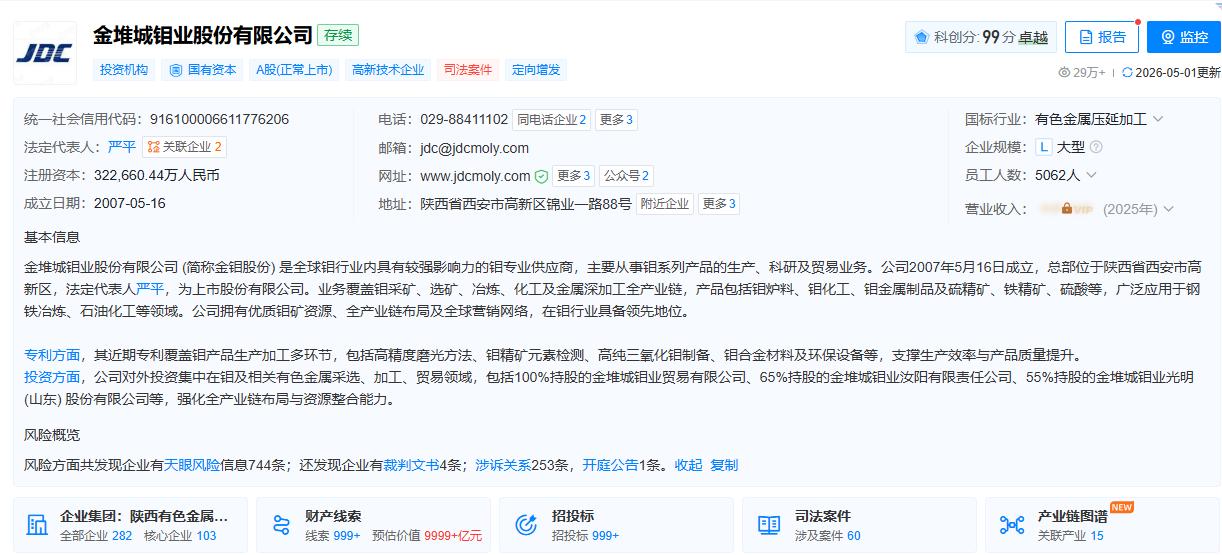Open the 投资方面 link
This screenshot has height=555, width=1222.
(x=52, y=377)
